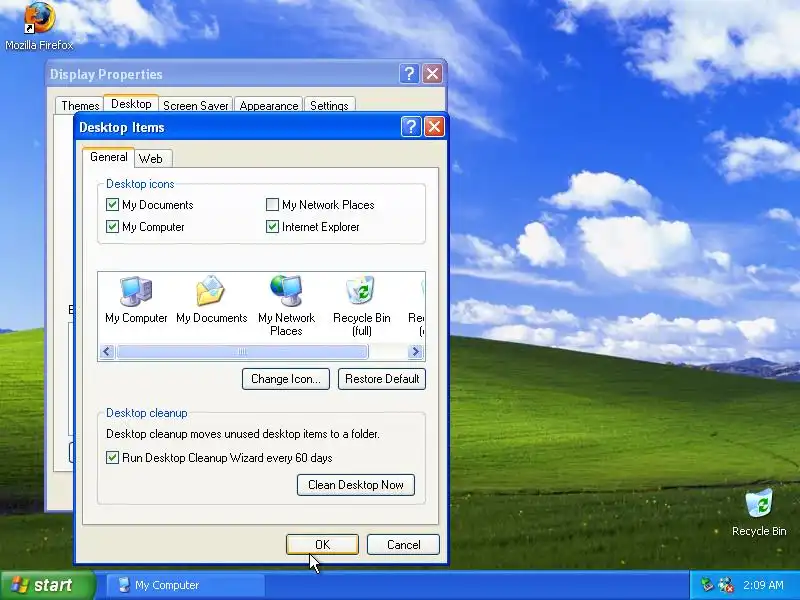Viewport: 800px width, 600px height.
Task: Open the Start menu
Action: point(48,585)
